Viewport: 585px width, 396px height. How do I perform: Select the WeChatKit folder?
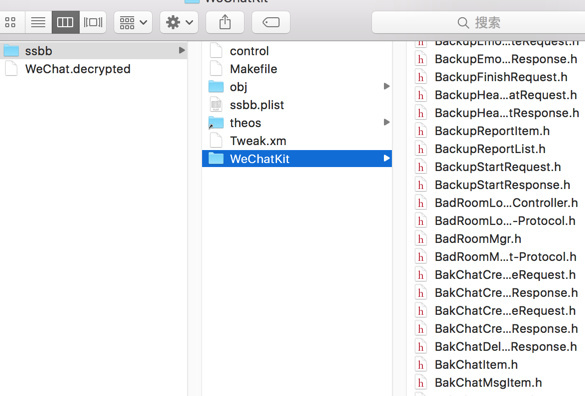(x=297, y=159)
